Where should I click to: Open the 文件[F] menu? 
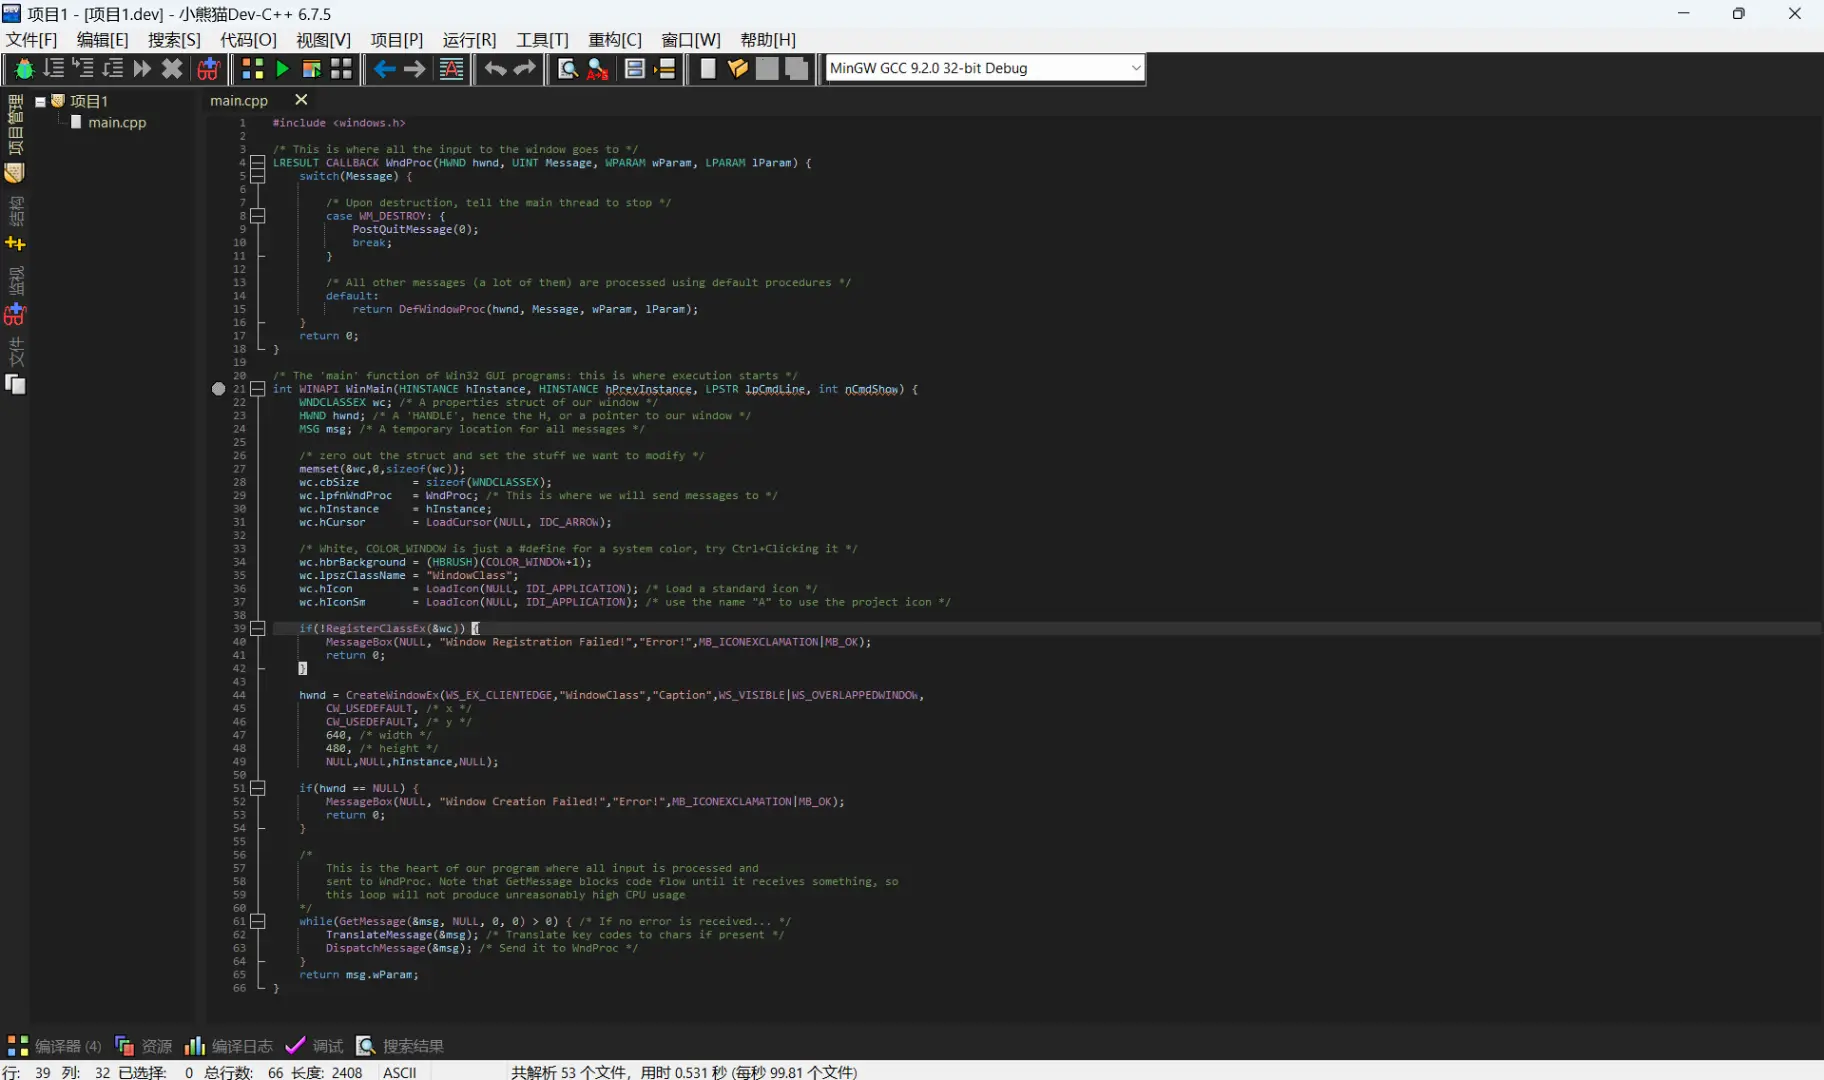click(32, 40)
